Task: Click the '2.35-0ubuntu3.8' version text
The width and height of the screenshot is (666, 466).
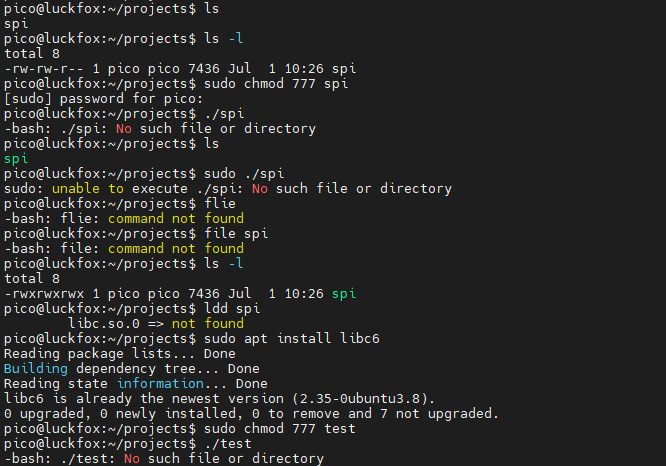Action: pyautogui.click(x=360, y=398)
